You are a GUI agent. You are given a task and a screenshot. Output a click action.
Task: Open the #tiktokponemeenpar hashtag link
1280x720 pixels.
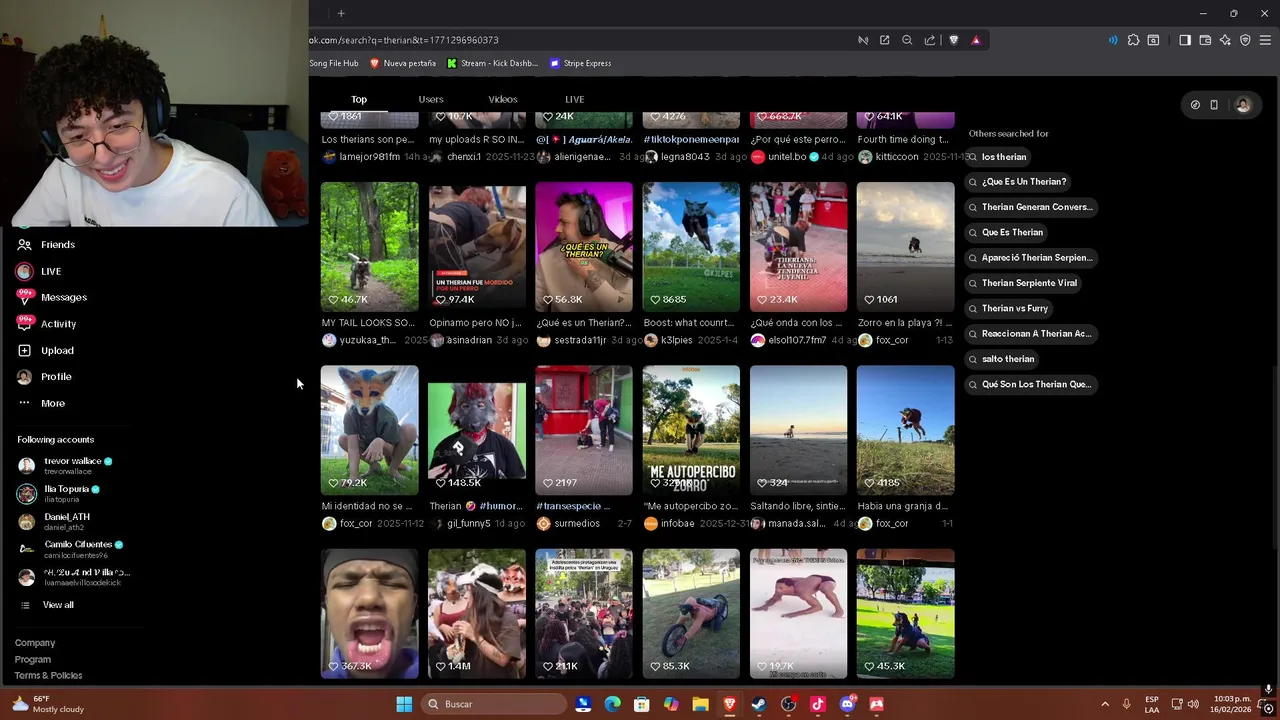point(691,140)
